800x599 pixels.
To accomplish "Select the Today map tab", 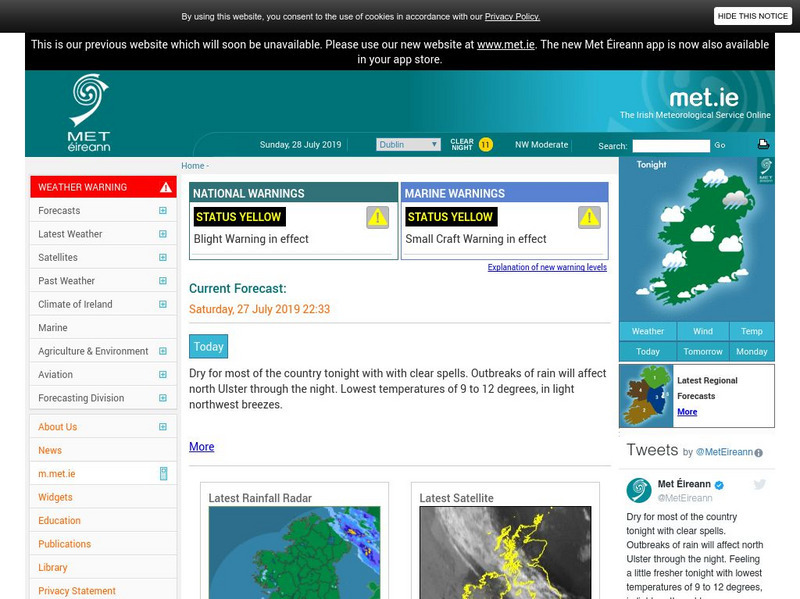I will (648, 352).
